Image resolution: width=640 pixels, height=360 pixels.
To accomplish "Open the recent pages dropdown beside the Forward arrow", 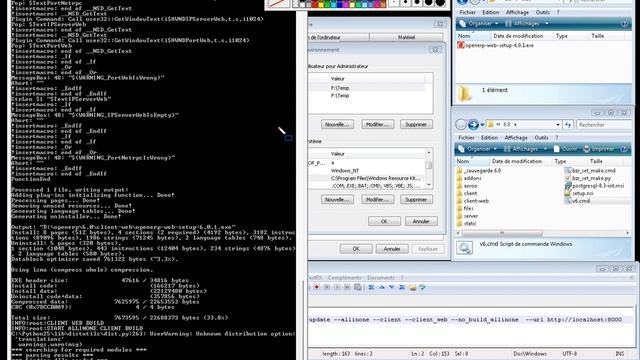I will [482, 125].
